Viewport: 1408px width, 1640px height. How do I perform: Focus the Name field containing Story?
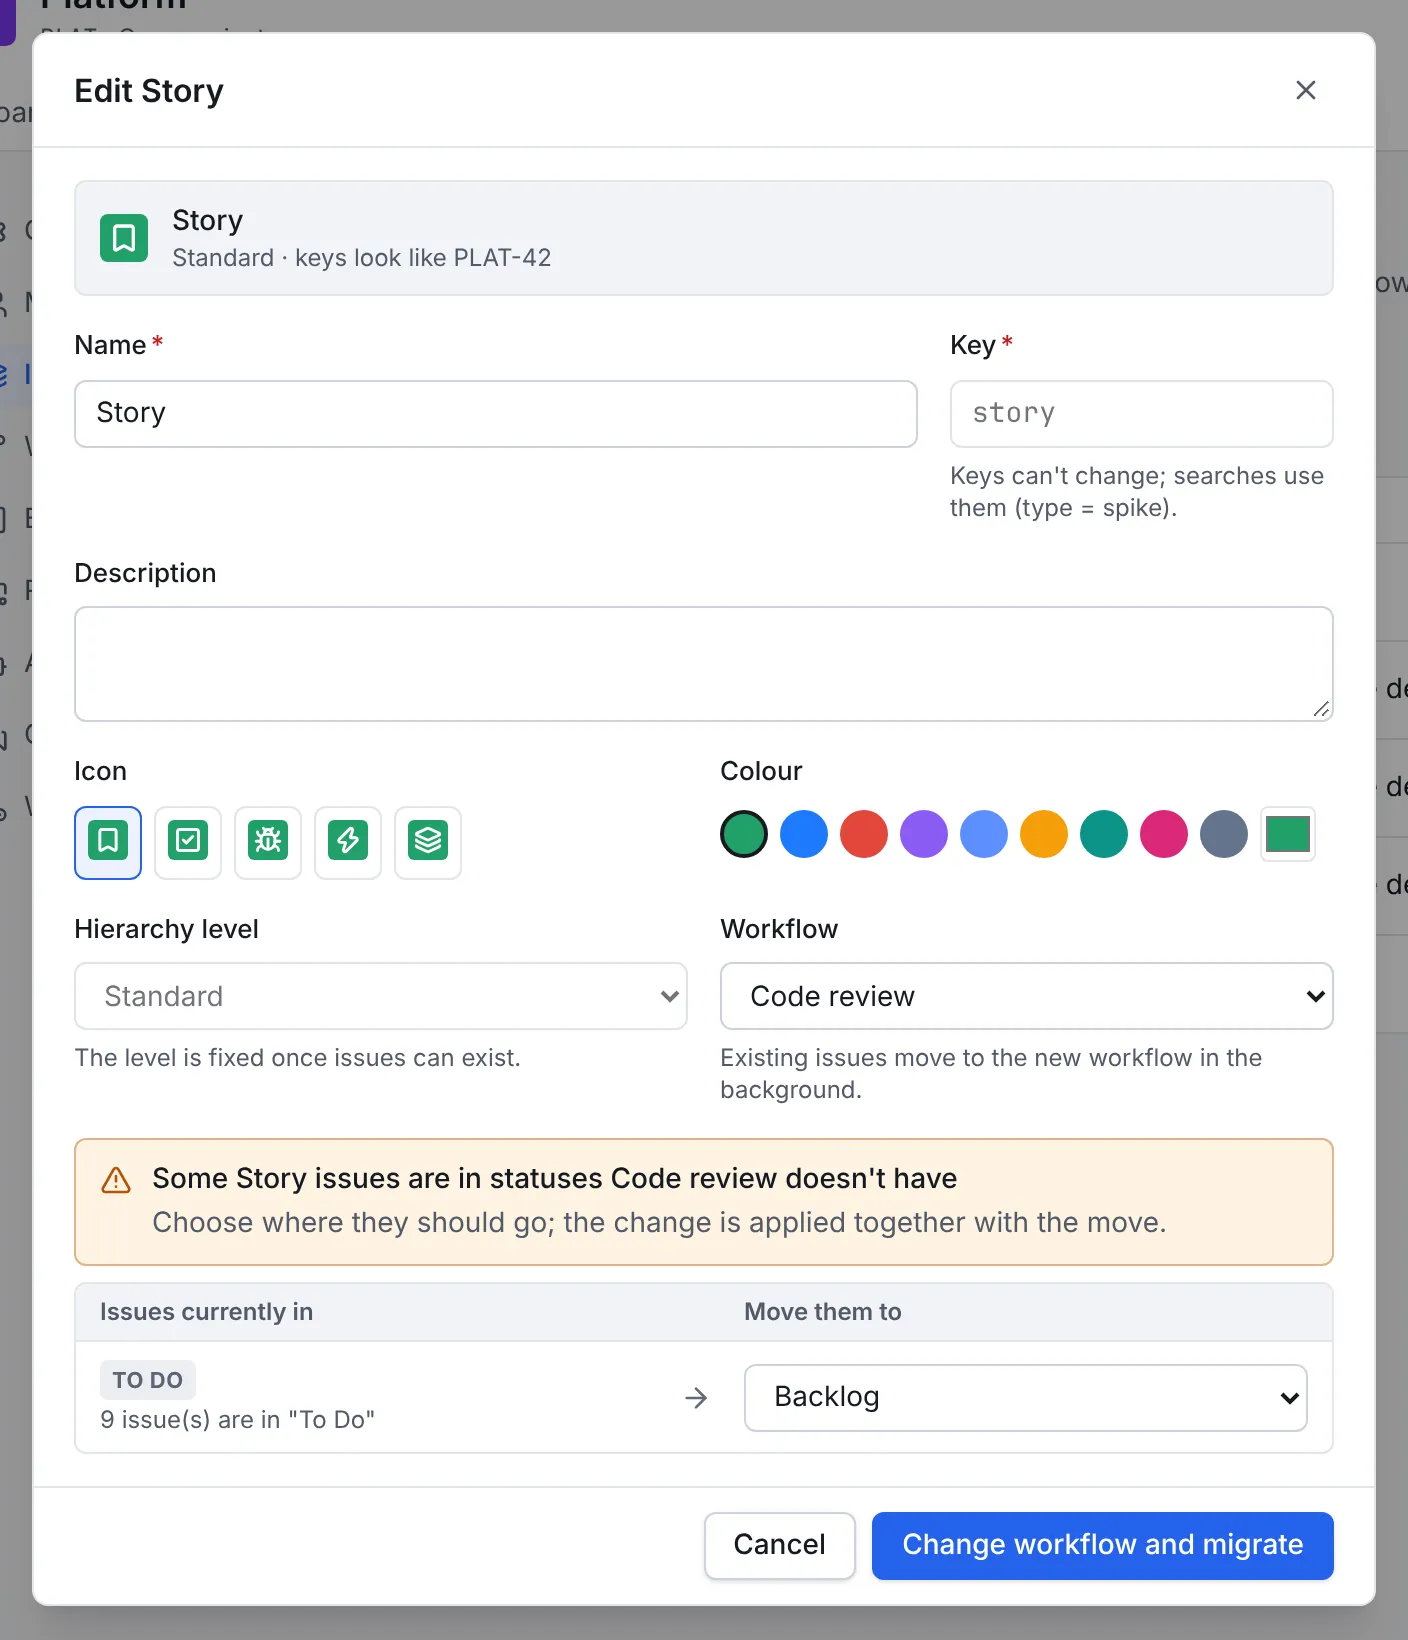tap(496, 414)
